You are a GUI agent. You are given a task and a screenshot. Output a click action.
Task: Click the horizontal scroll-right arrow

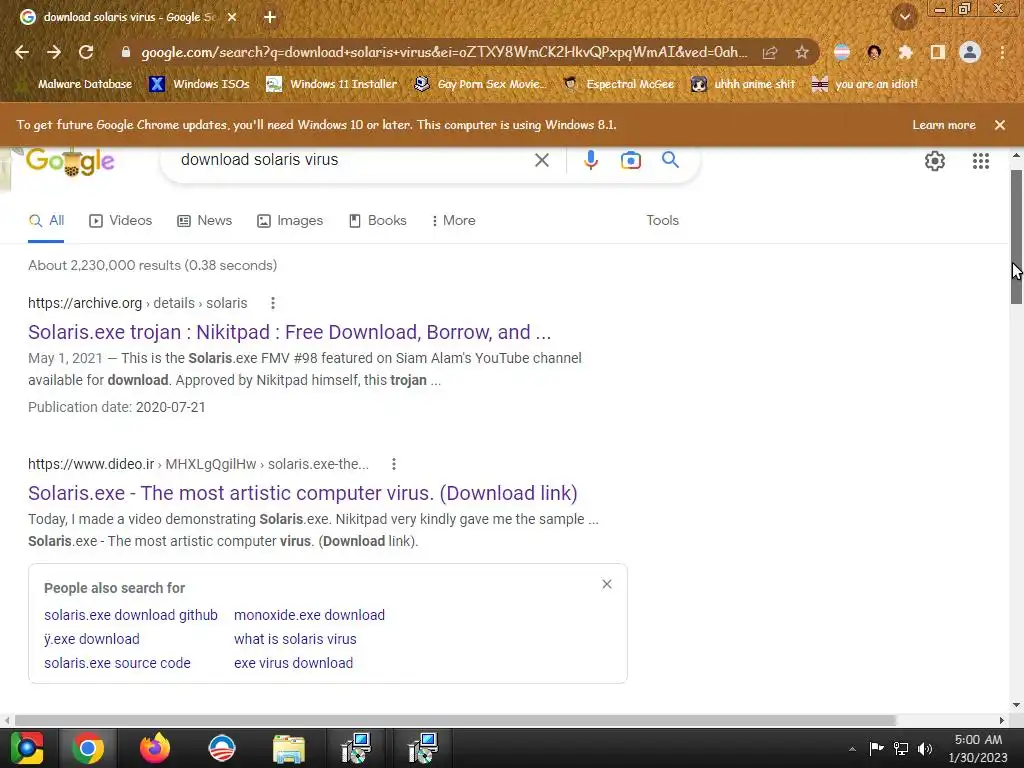coord(1001,720)
